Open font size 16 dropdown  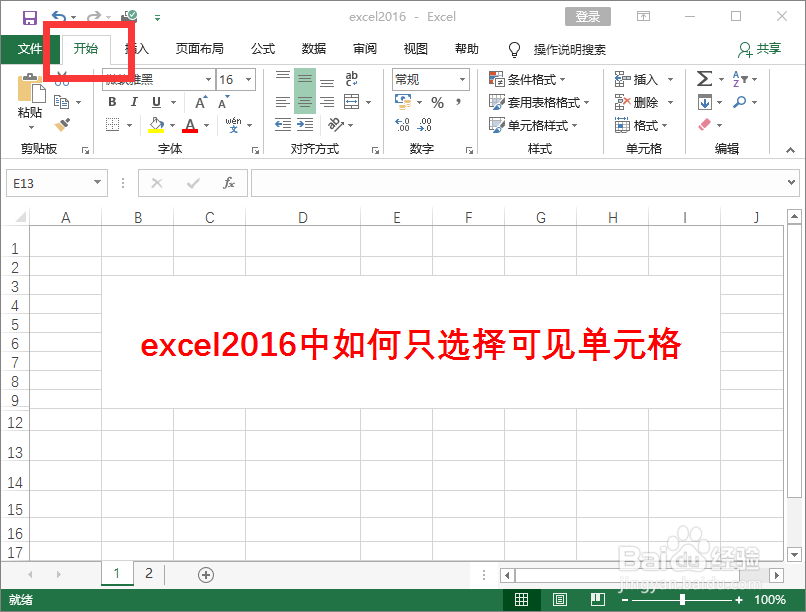point(249,79)
